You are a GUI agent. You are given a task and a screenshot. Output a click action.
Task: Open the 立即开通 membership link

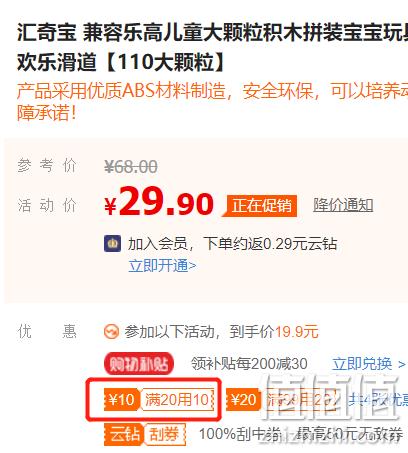point(162,266)
